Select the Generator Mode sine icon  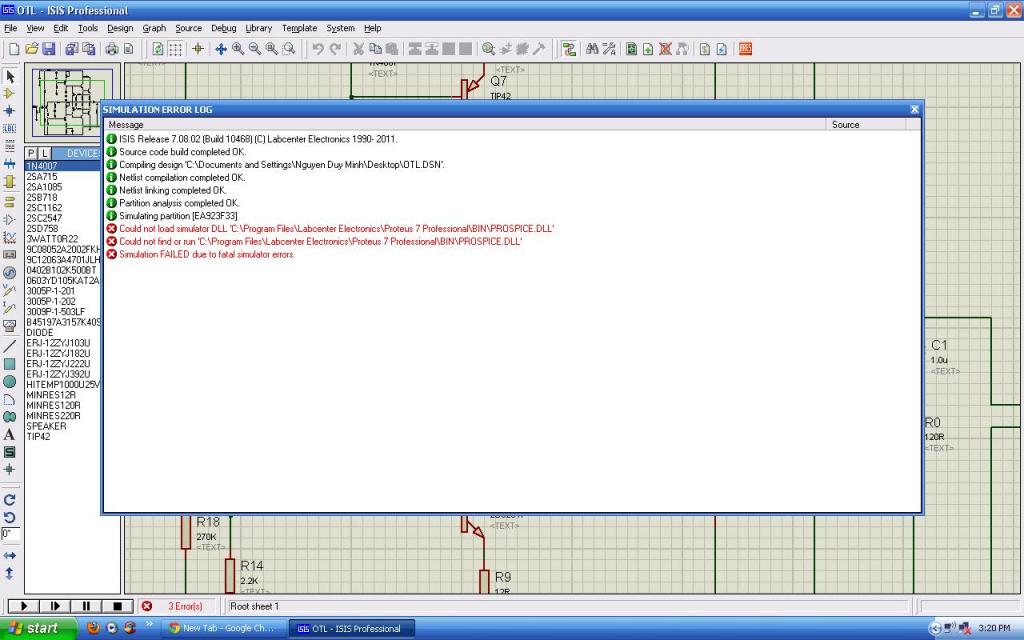10,273
